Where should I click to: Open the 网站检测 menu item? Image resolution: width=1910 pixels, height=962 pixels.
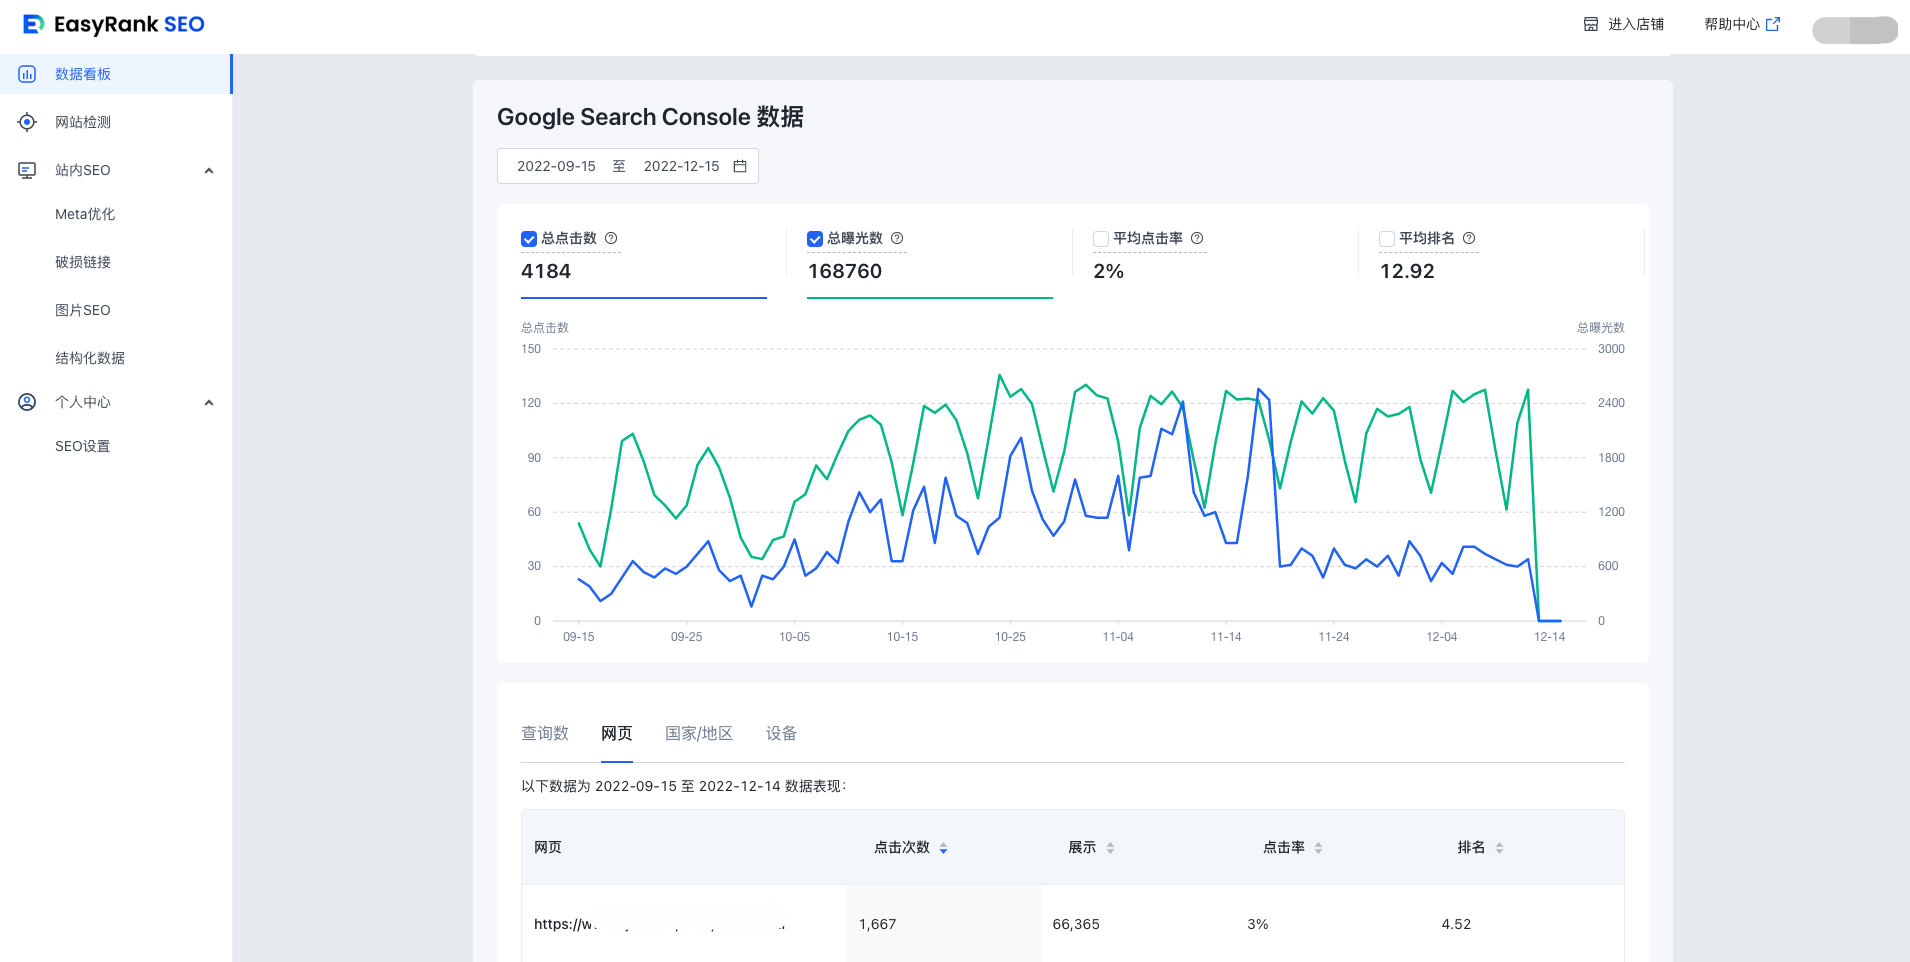[x=116, y=122]
